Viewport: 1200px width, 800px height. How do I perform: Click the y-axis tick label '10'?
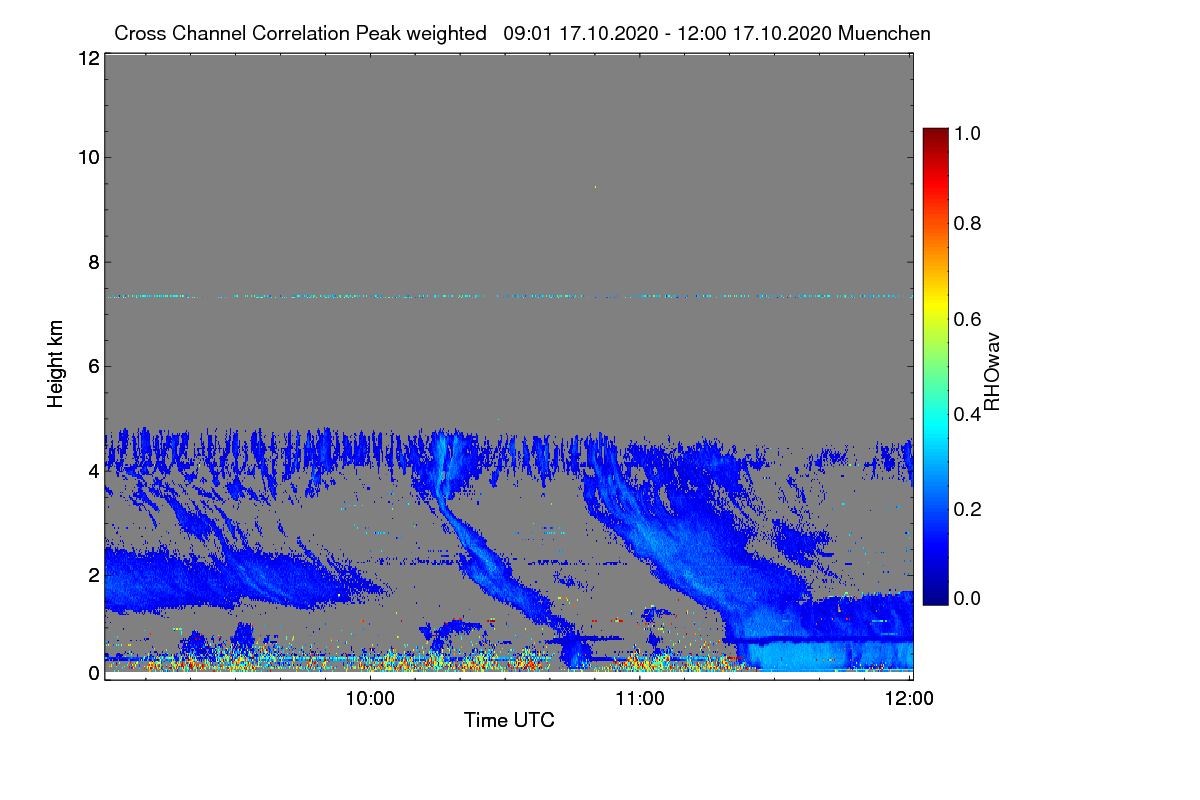[87, 157]
